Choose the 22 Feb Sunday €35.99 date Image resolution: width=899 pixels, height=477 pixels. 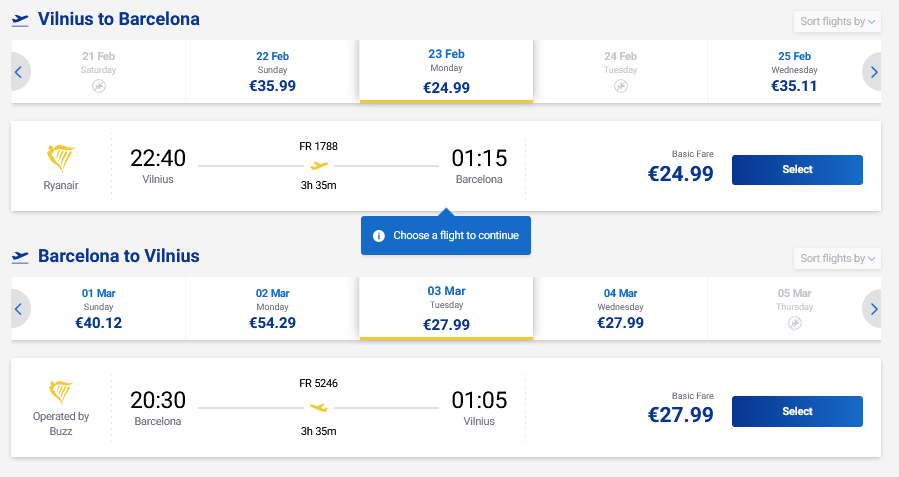click(272, 71)
